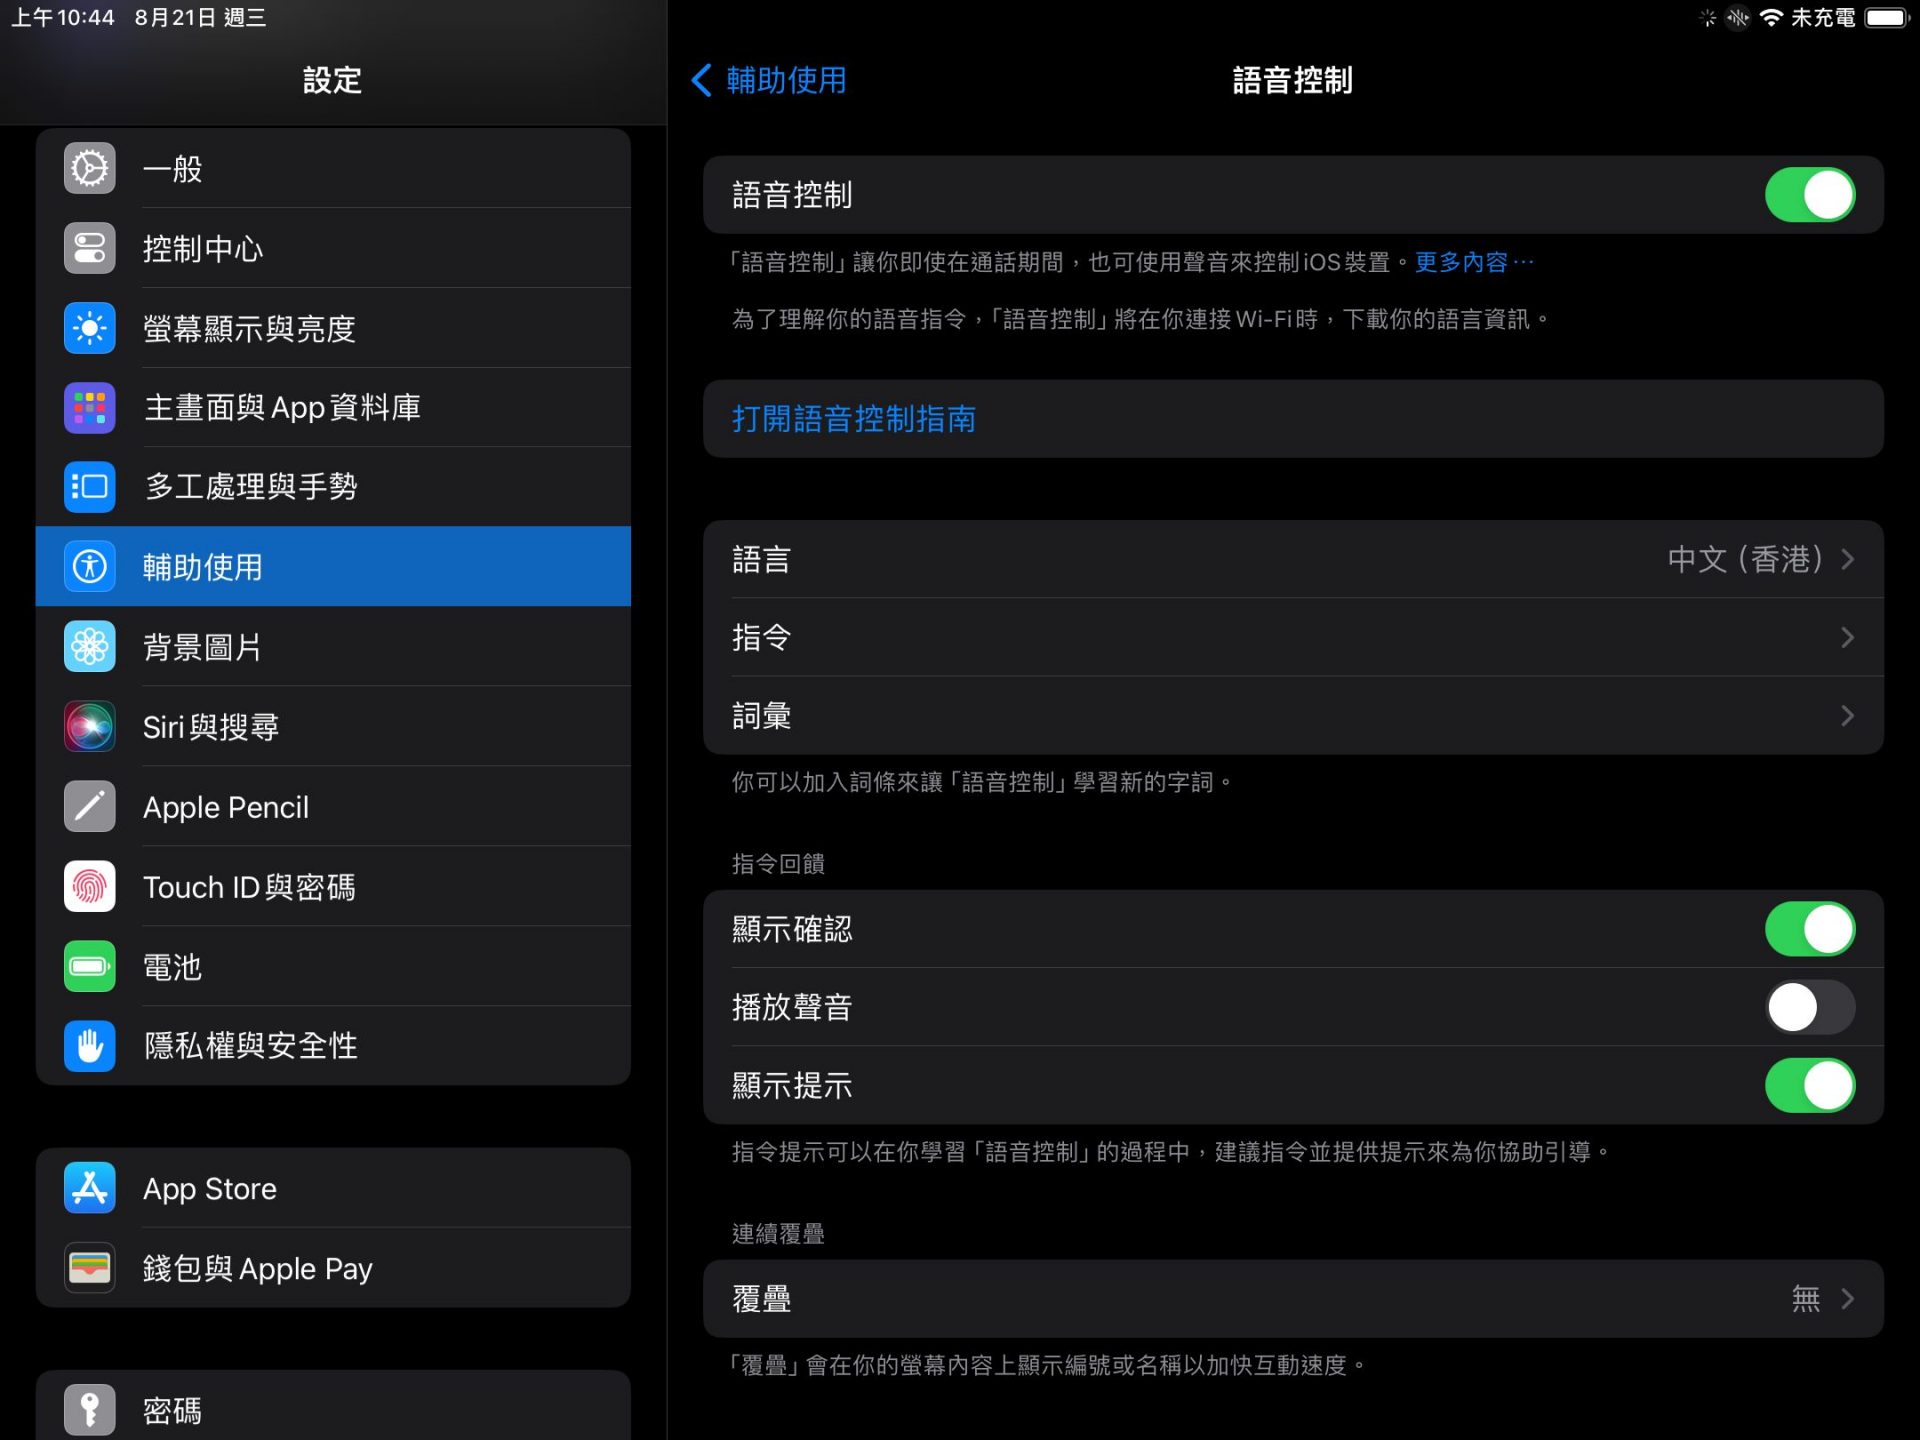Screen dimensions: 1920x1440
Task: Open the 覆疊 overlay option set to 無
Action: point(1292,1299)
